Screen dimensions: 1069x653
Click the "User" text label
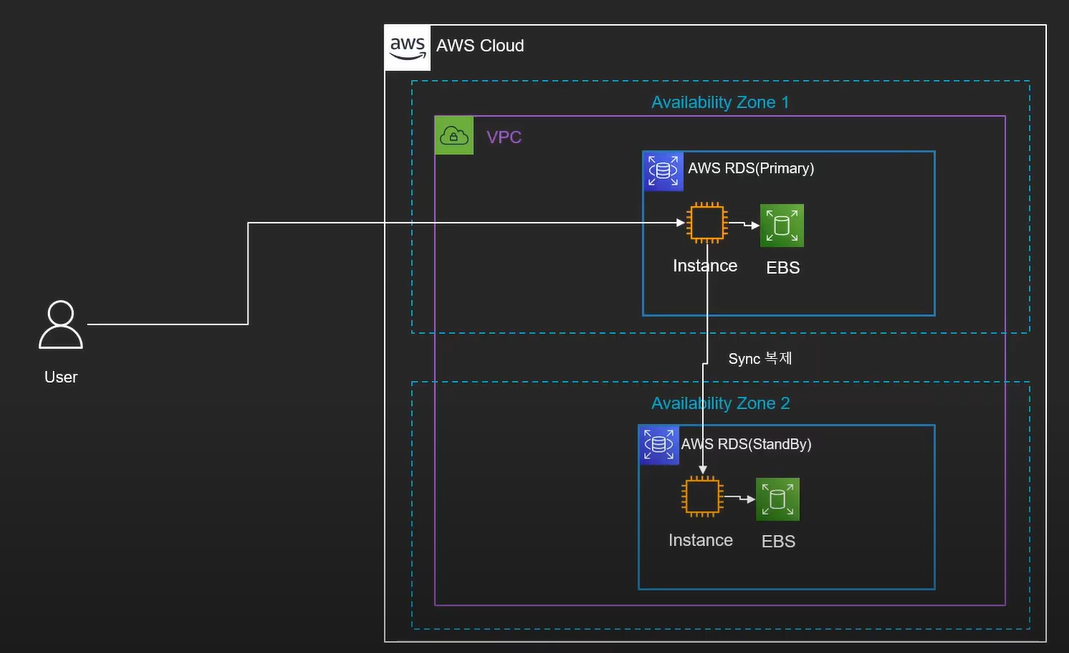[61, 377]
